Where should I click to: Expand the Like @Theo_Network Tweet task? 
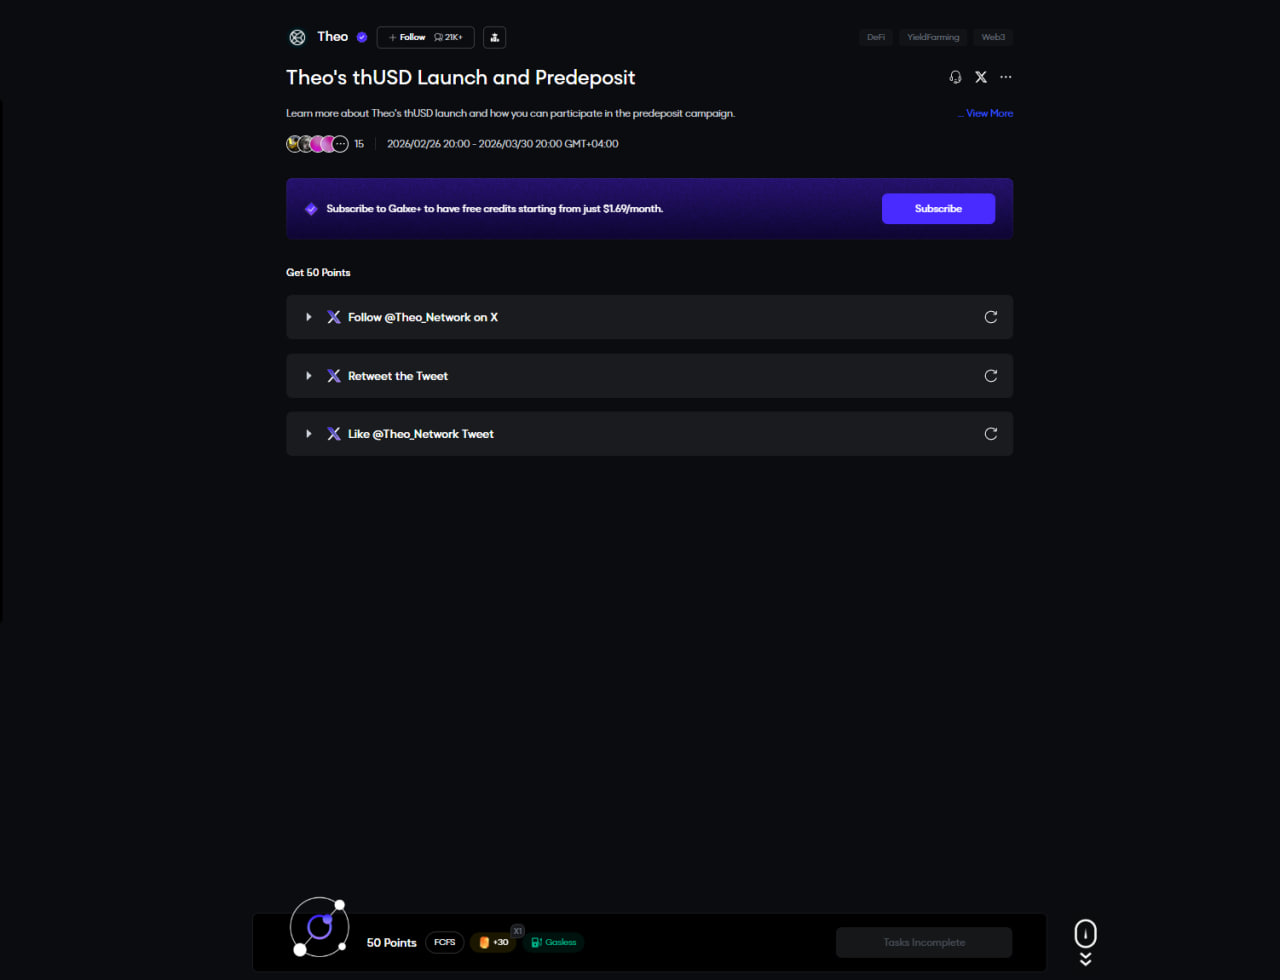pos(309,434)
